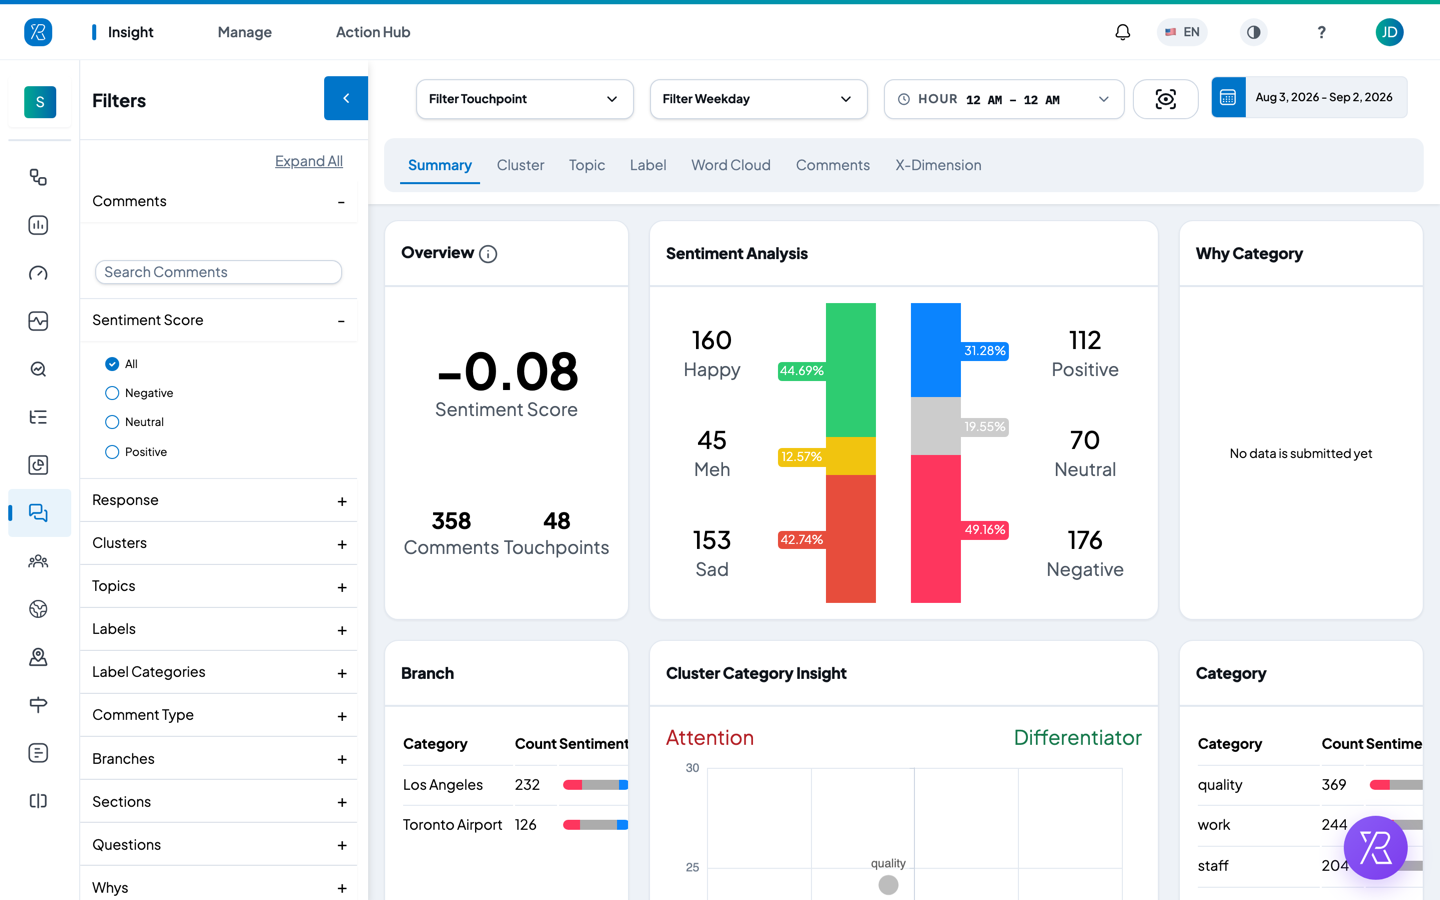Select the Negative sentiment radio button
This screenshot has width=1440, height=900.
(112, 393)
